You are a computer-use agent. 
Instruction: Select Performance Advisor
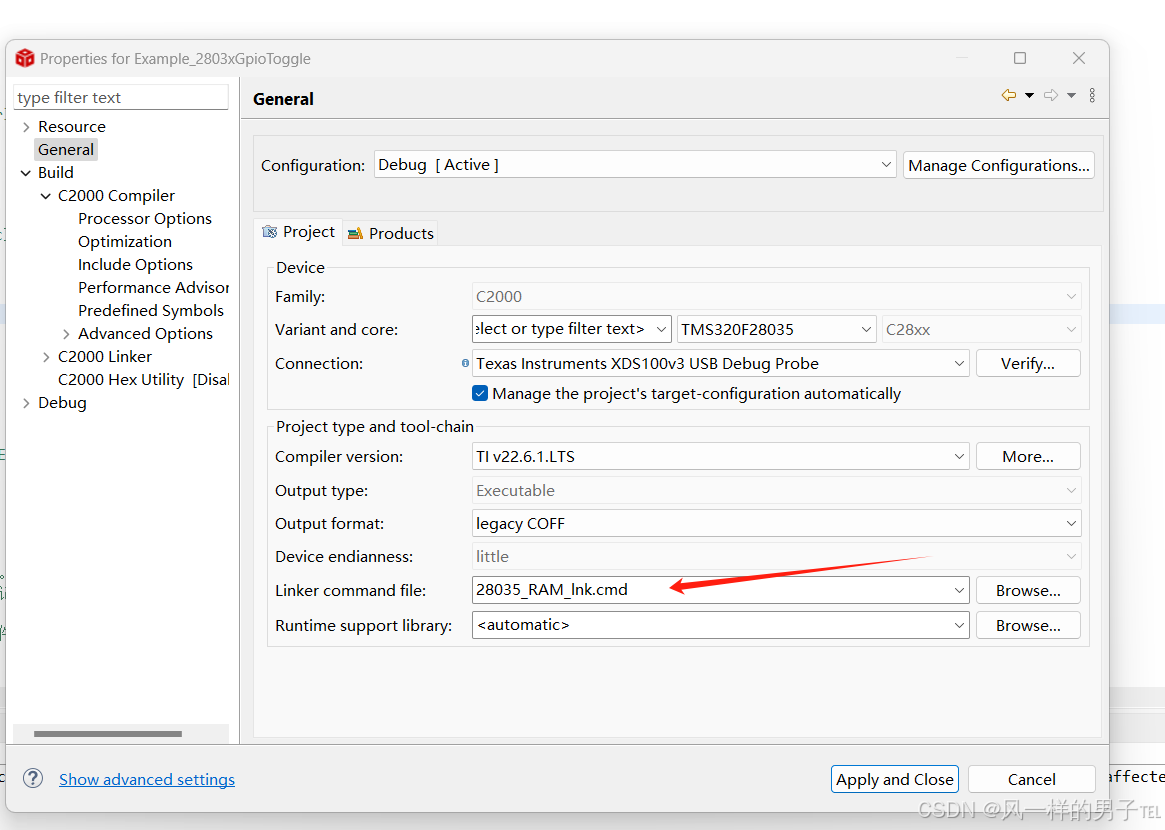tap(153, 288)
